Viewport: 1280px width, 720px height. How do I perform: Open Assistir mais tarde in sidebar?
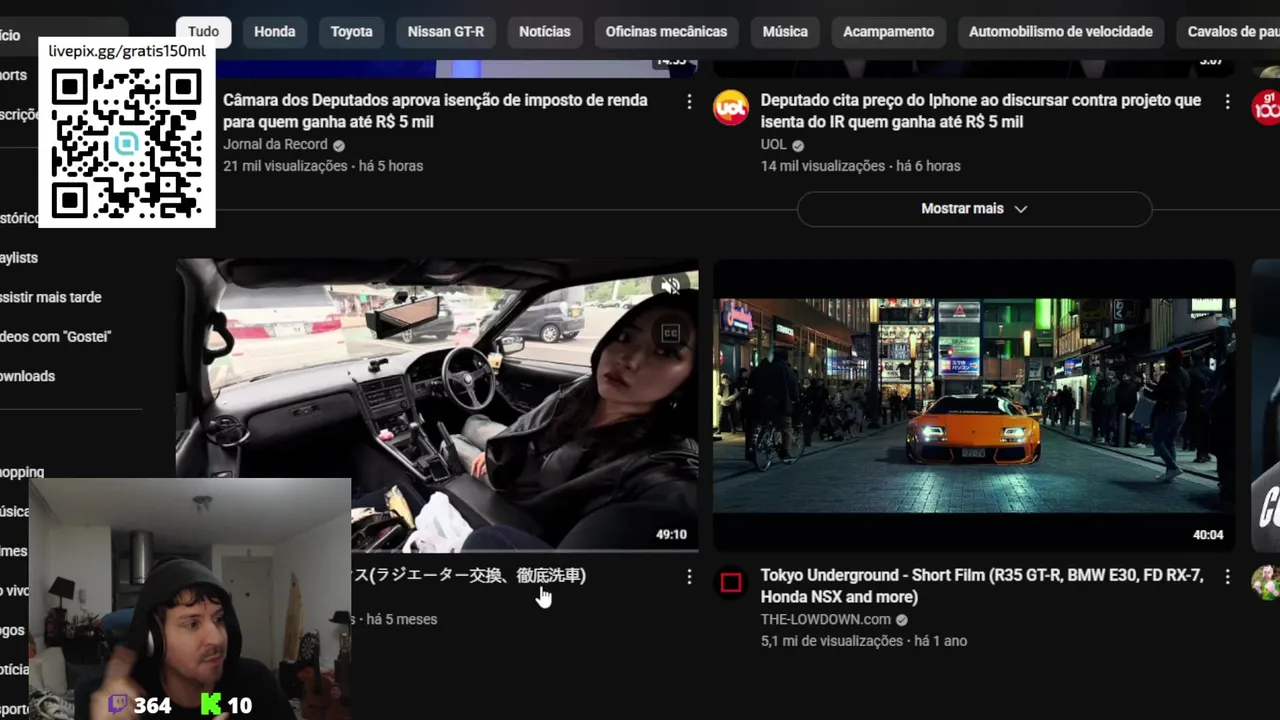click(x=50, y=297)
